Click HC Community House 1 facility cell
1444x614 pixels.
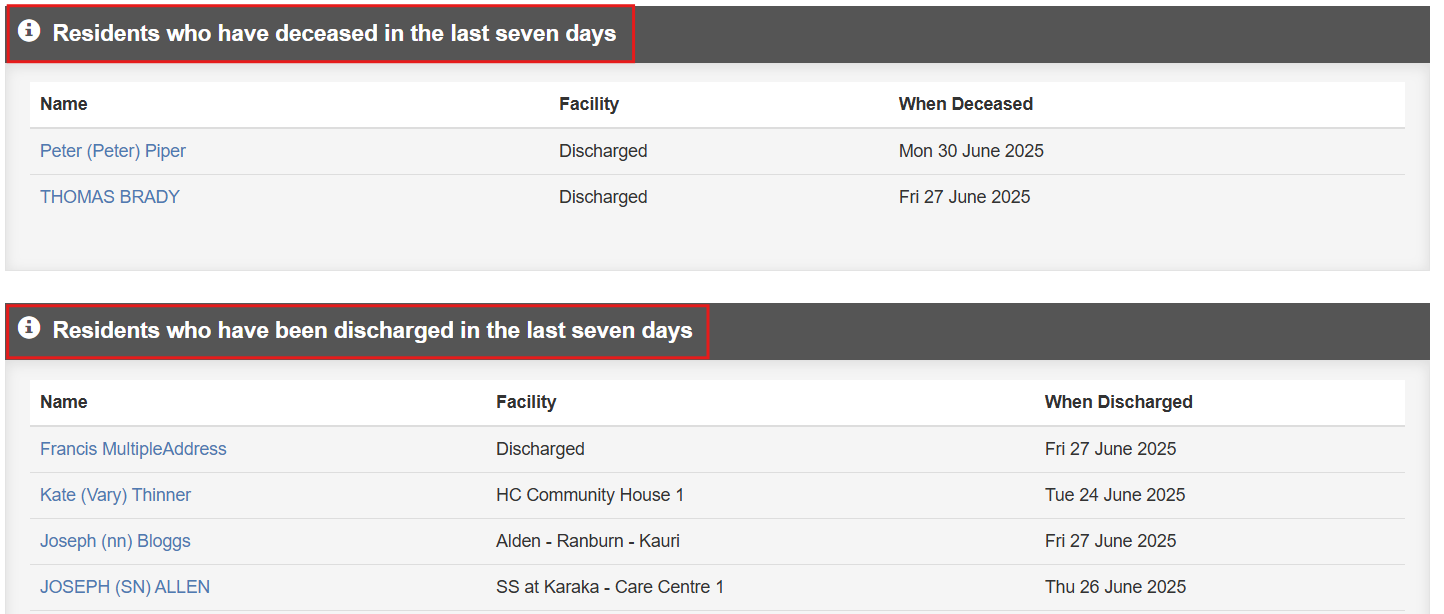pos(590,495)
